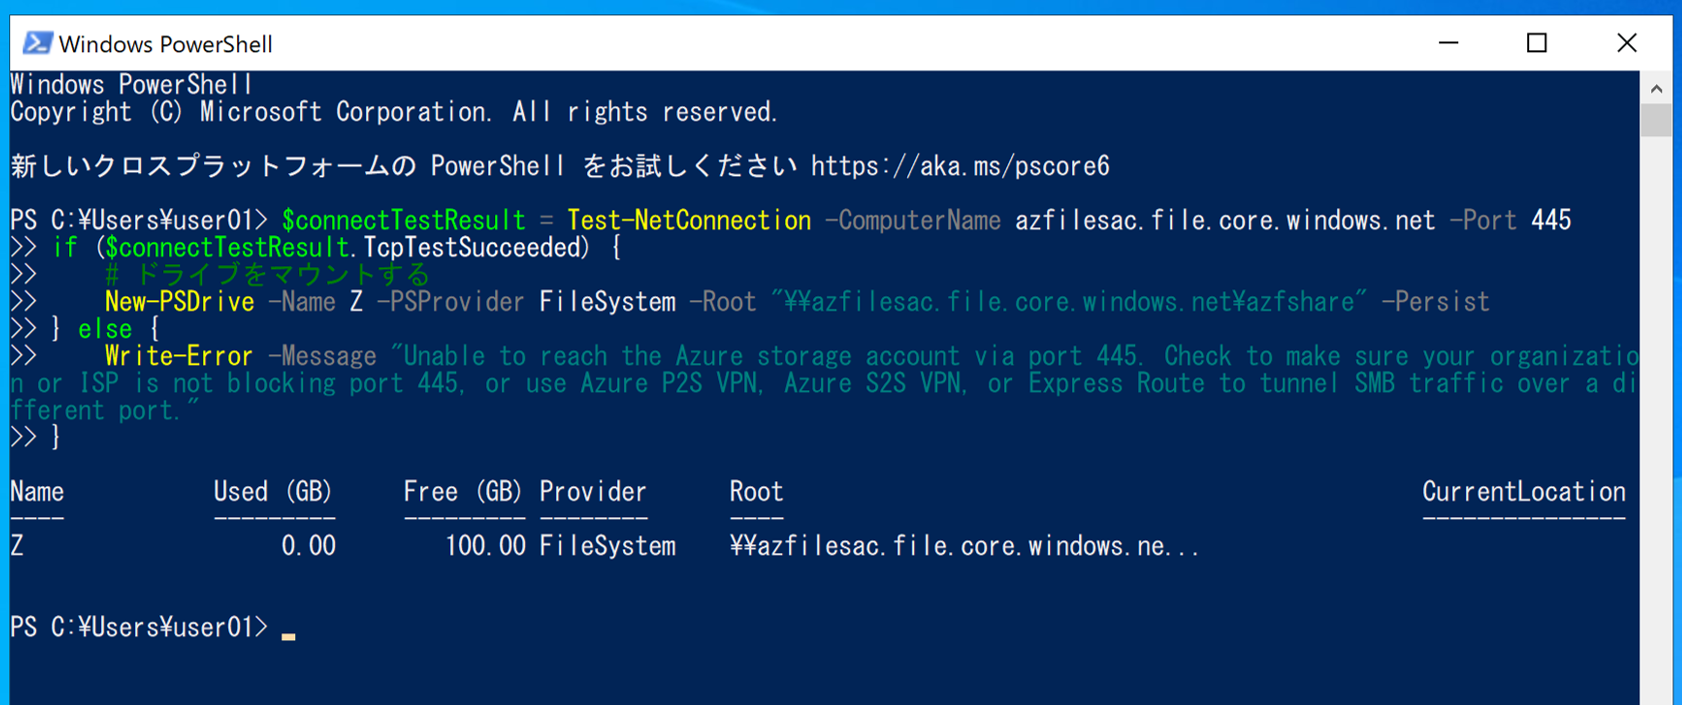Screen dimensions: 1682x705
Task: Open the PowerShell icon system menu
Action: point(37,43)
